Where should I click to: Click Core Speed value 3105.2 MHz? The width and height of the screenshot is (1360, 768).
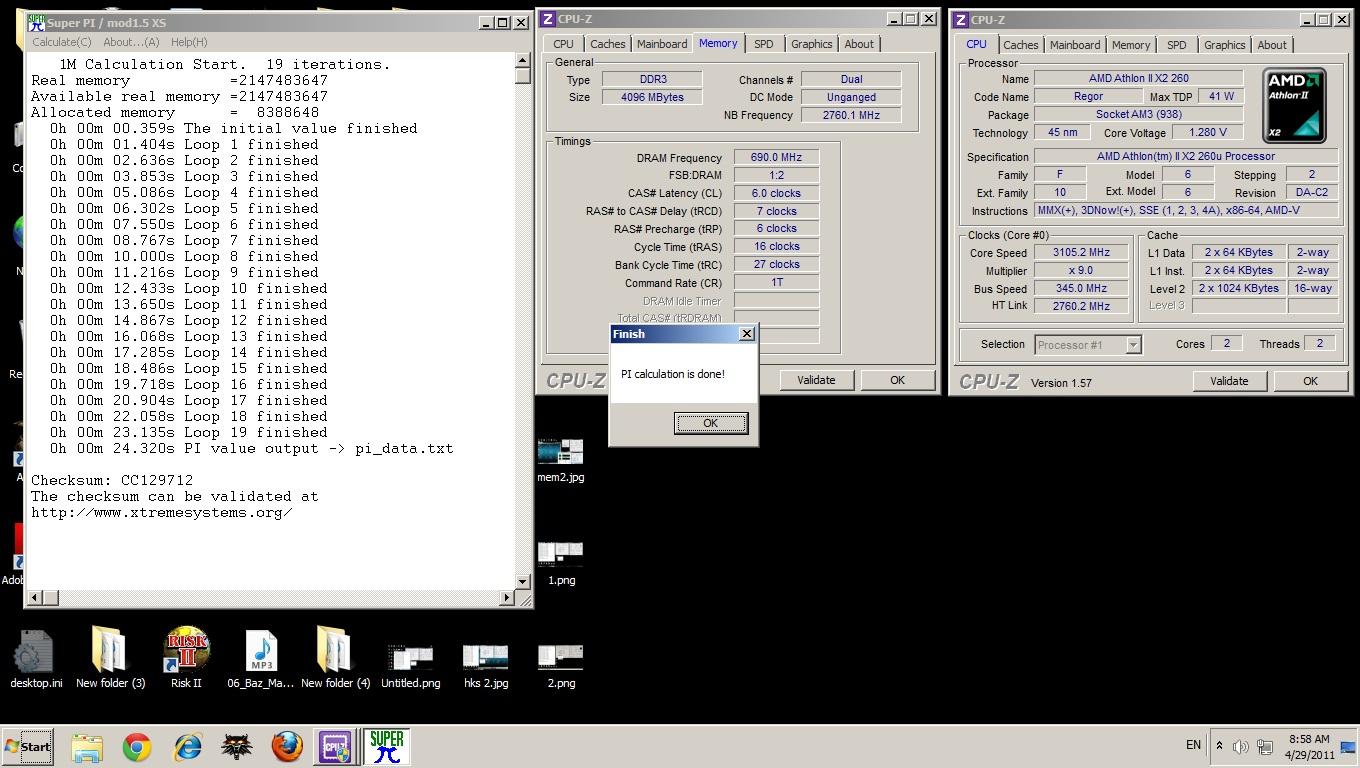coord(1081,253)
